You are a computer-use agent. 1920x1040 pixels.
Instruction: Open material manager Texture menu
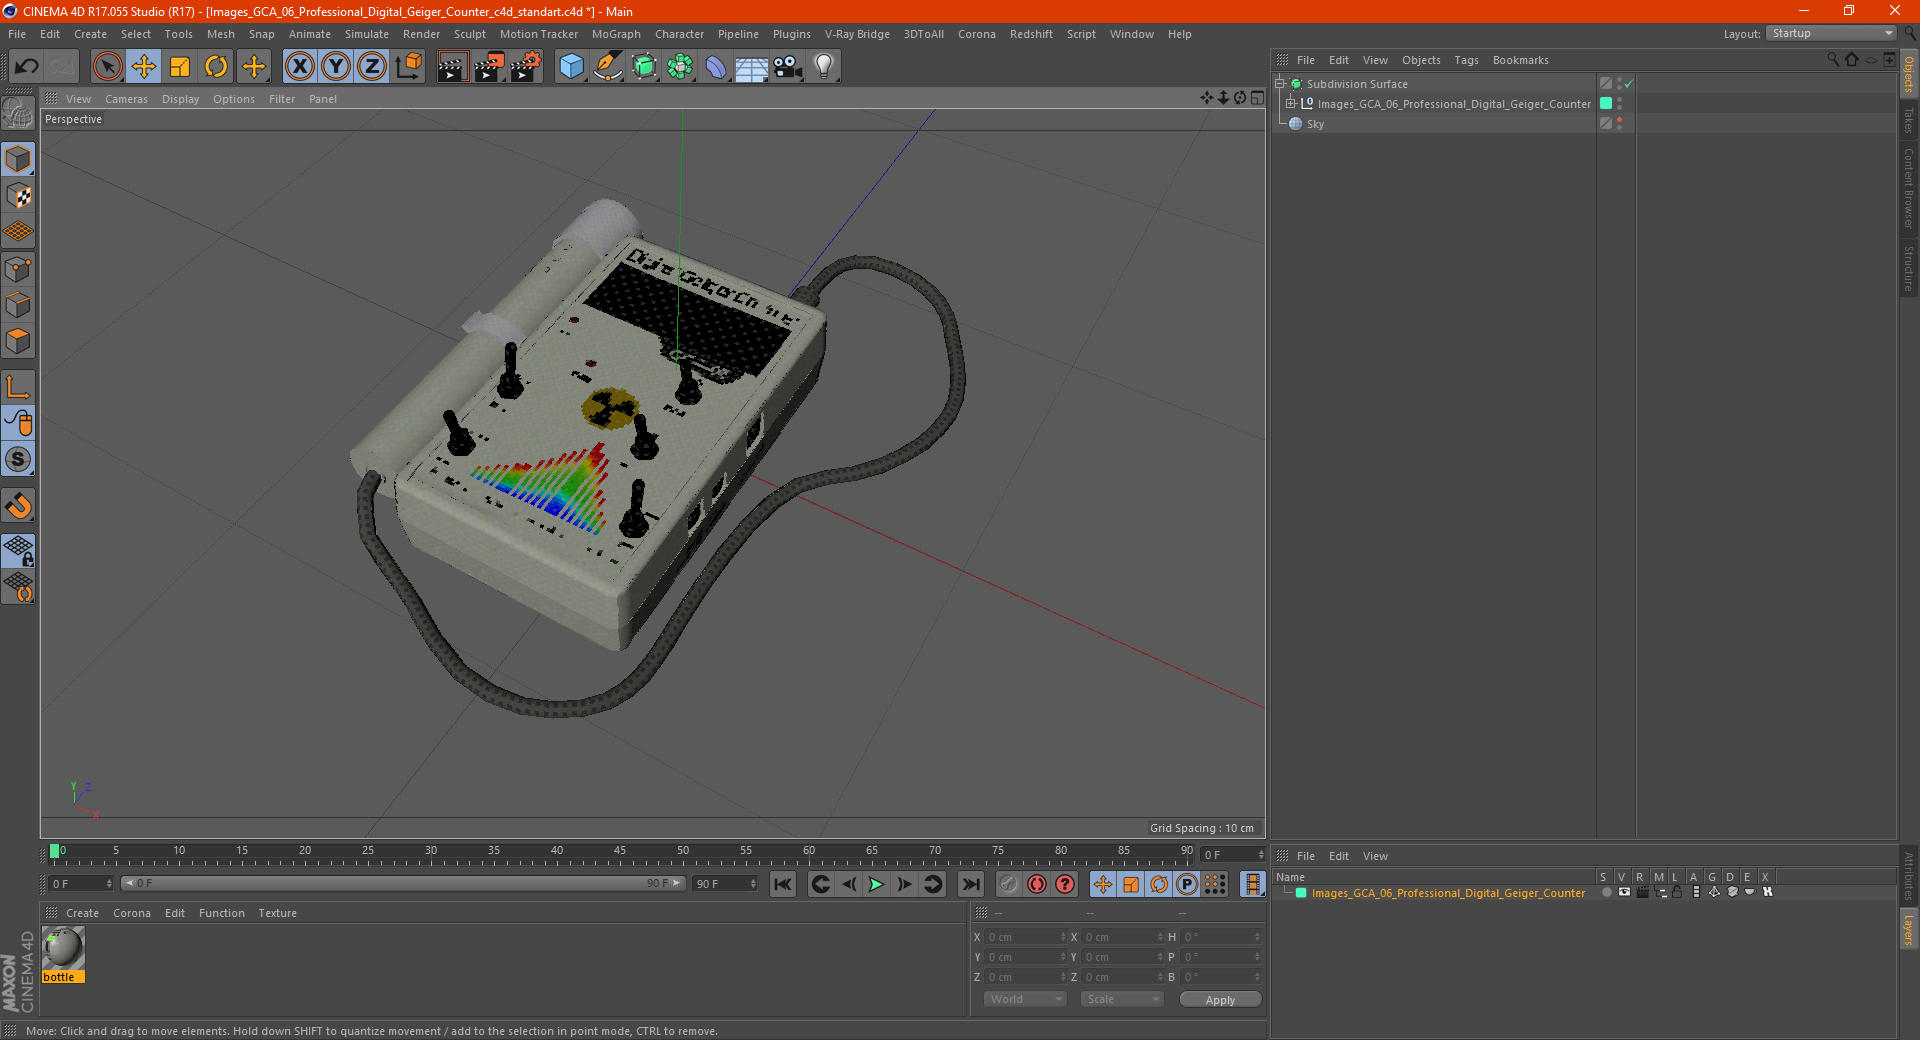pos(277,913)
